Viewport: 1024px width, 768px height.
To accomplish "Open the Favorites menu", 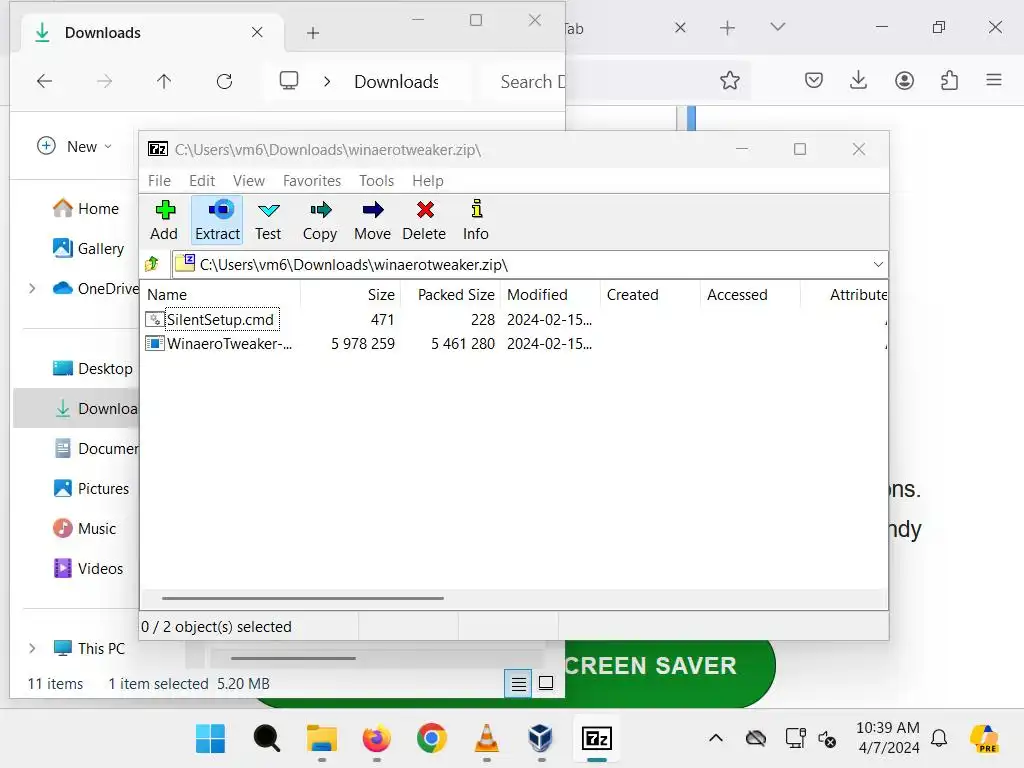I will [312, 181].
